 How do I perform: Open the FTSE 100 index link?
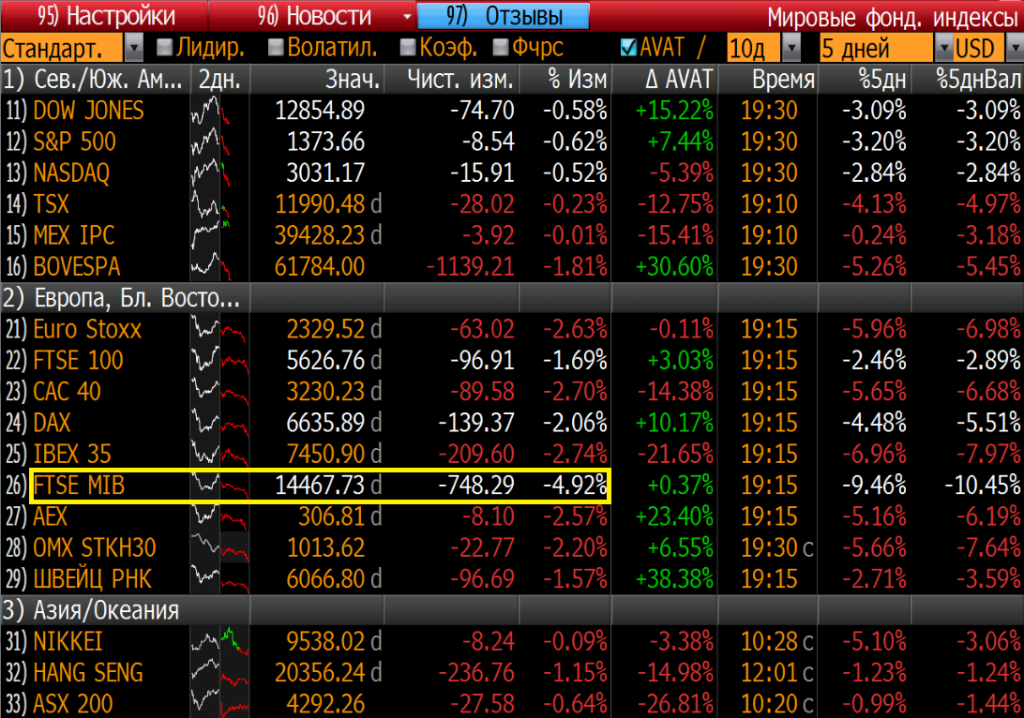pos(78,361)
